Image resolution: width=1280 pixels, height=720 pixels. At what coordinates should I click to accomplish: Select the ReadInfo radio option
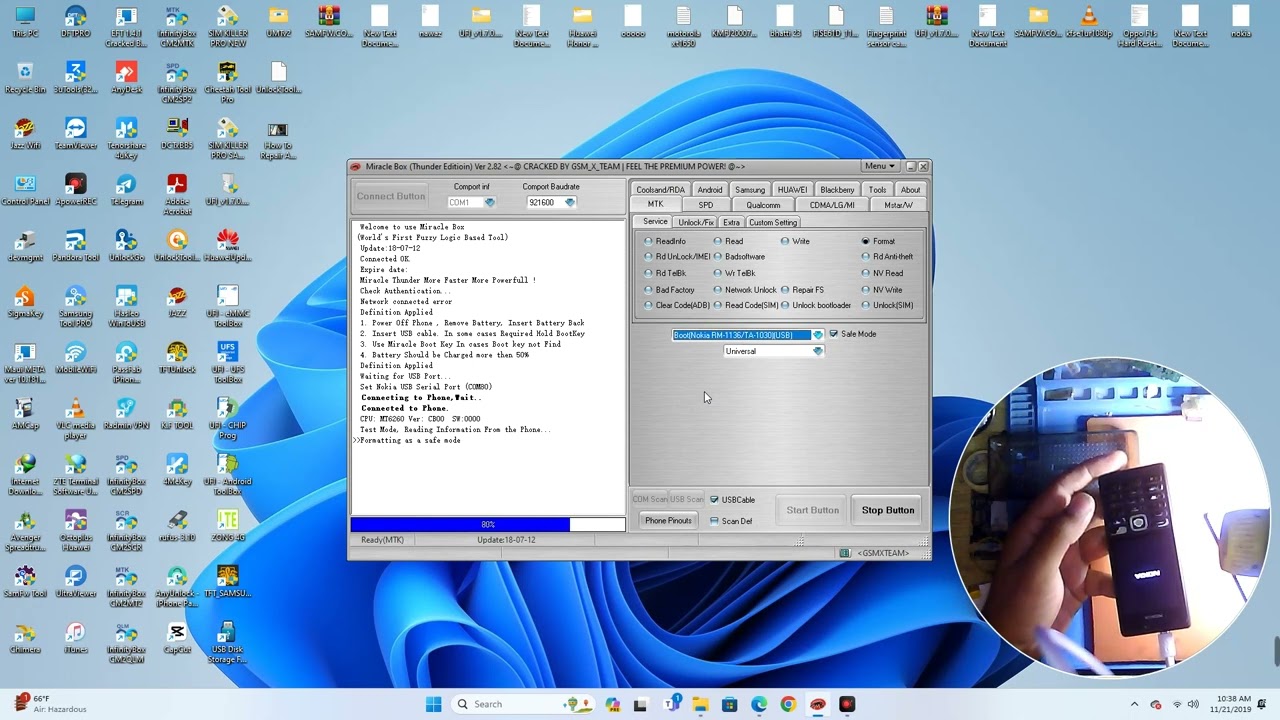(x=665, y=241)
